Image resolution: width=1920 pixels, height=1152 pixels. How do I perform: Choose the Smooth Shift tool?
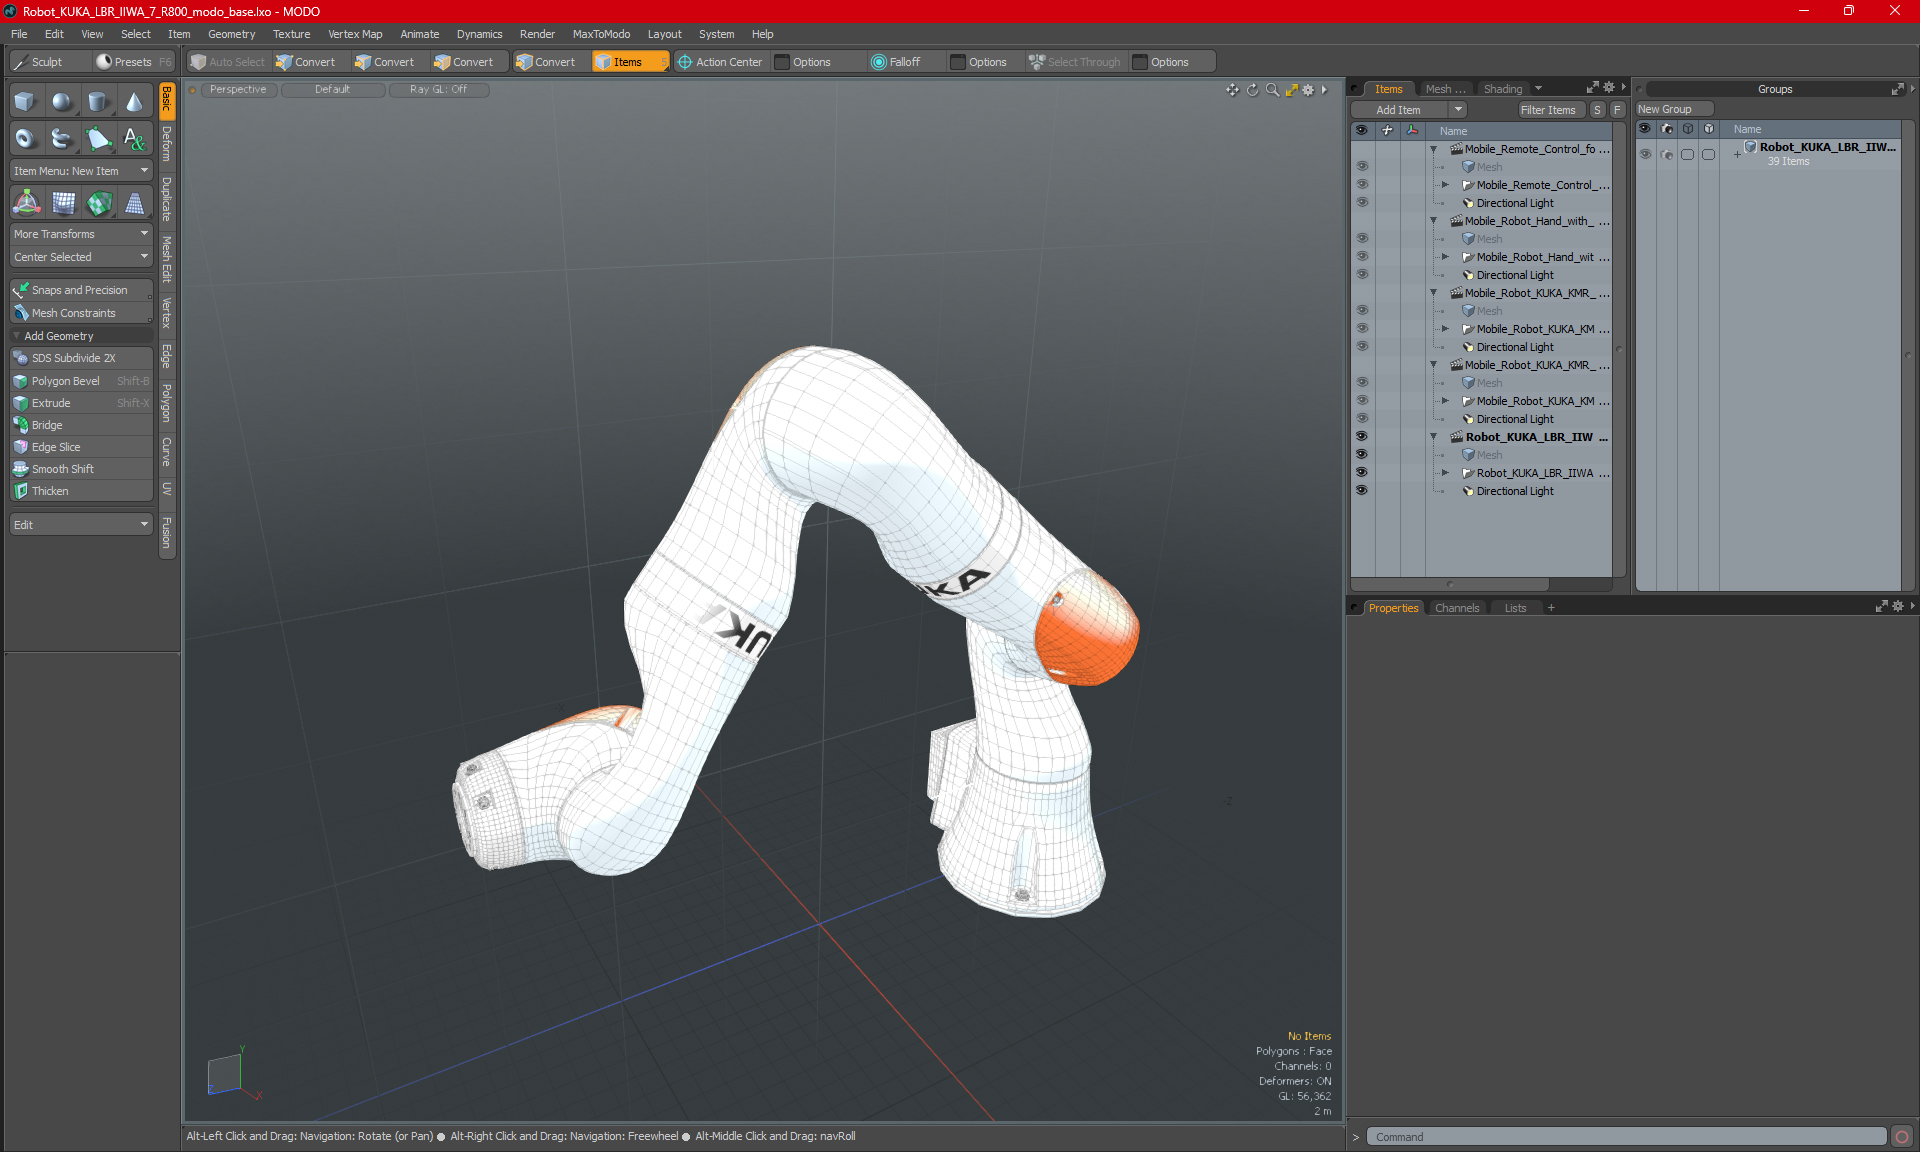(81, 469)
